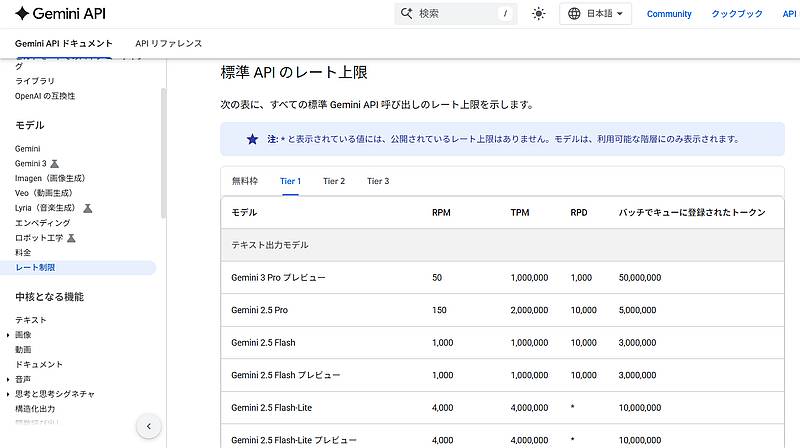Expand the 音声 sidebar section arrow
Screen dimensions: 800x448
[8, 380]
